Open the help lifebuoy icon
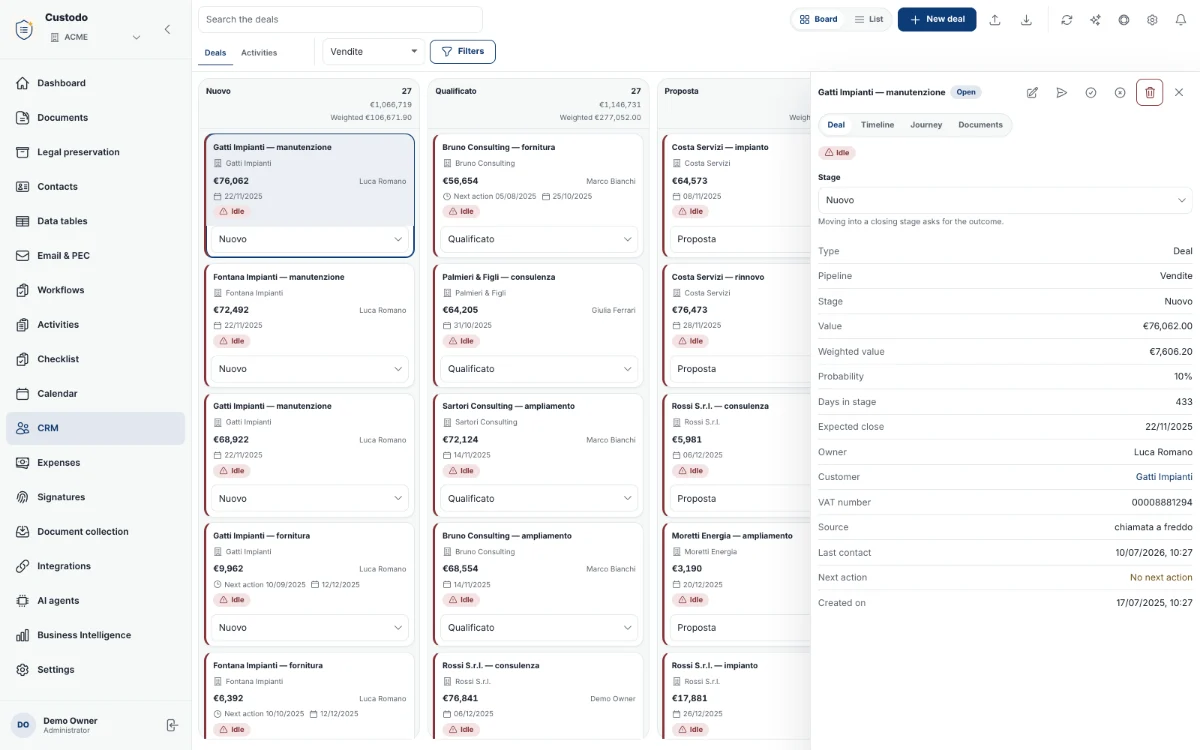The image size is (1200, 750). coord(1124,20)
